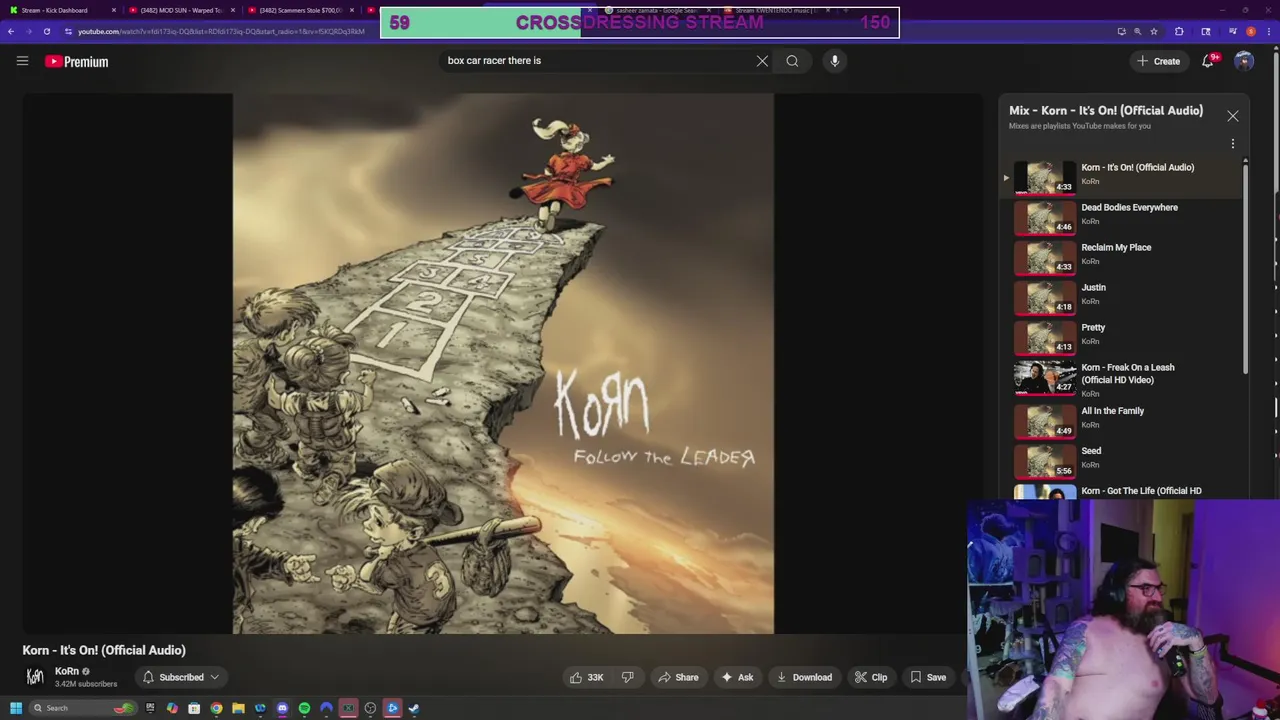Dislike the video with the thumbs down
1280x720 pixels.
click(x=628, y=677)
